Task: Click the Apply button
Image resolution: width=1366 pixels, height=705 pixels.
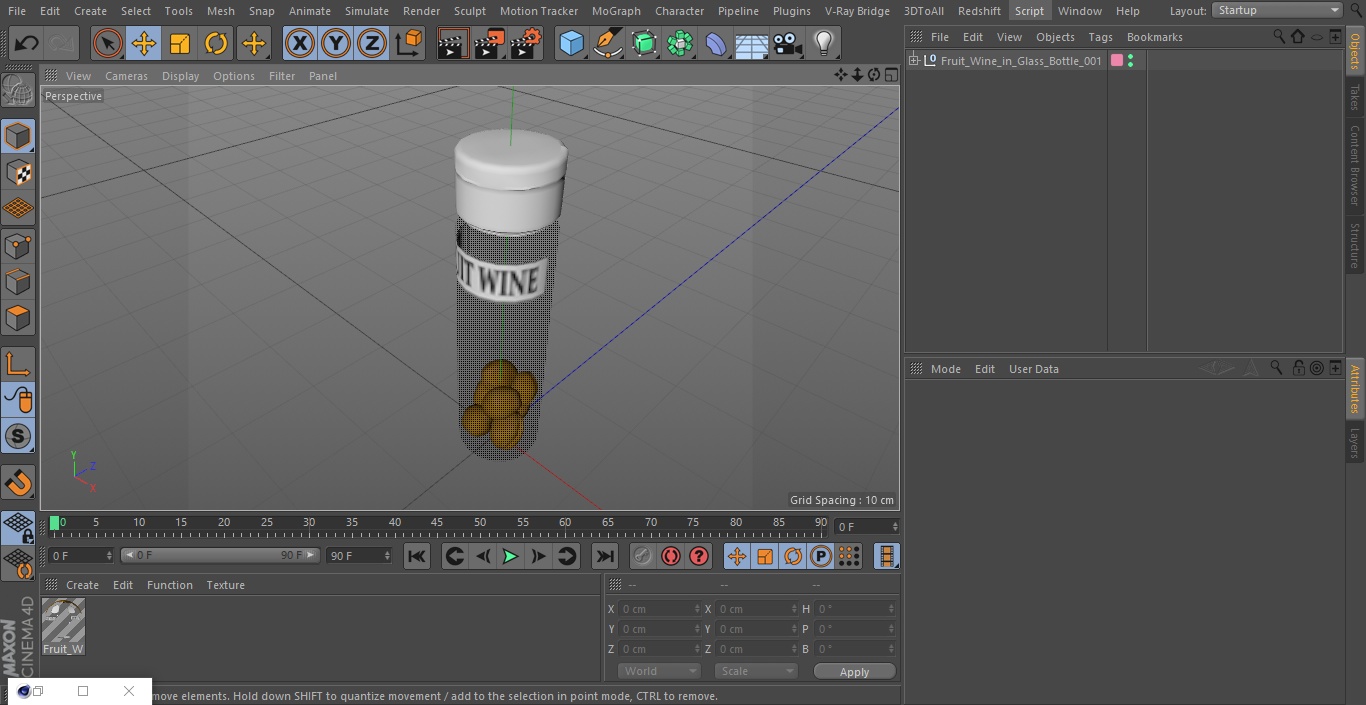Action: coord(854,671)
